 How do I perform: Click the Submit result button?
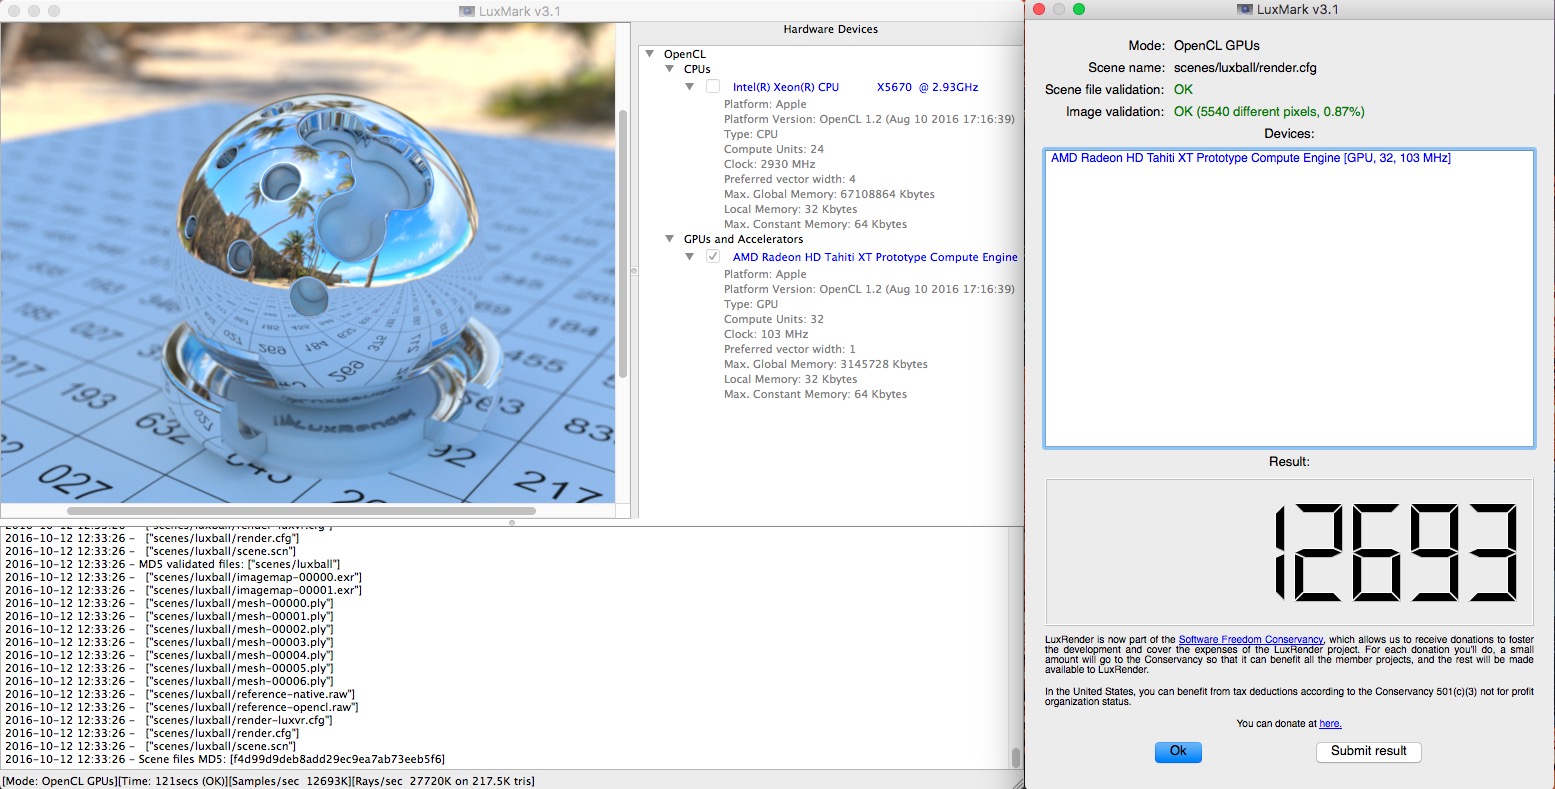pos(1369,751)
